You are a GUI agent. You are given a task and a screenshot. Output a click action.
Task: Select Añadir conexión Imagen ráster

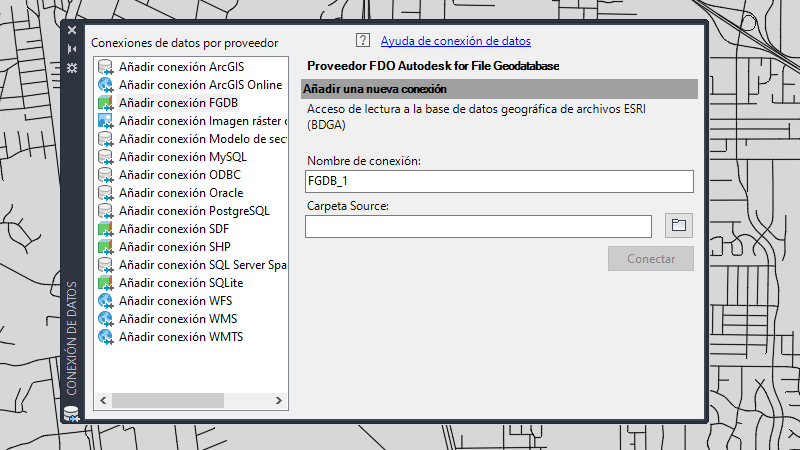(x=203, y=121)
